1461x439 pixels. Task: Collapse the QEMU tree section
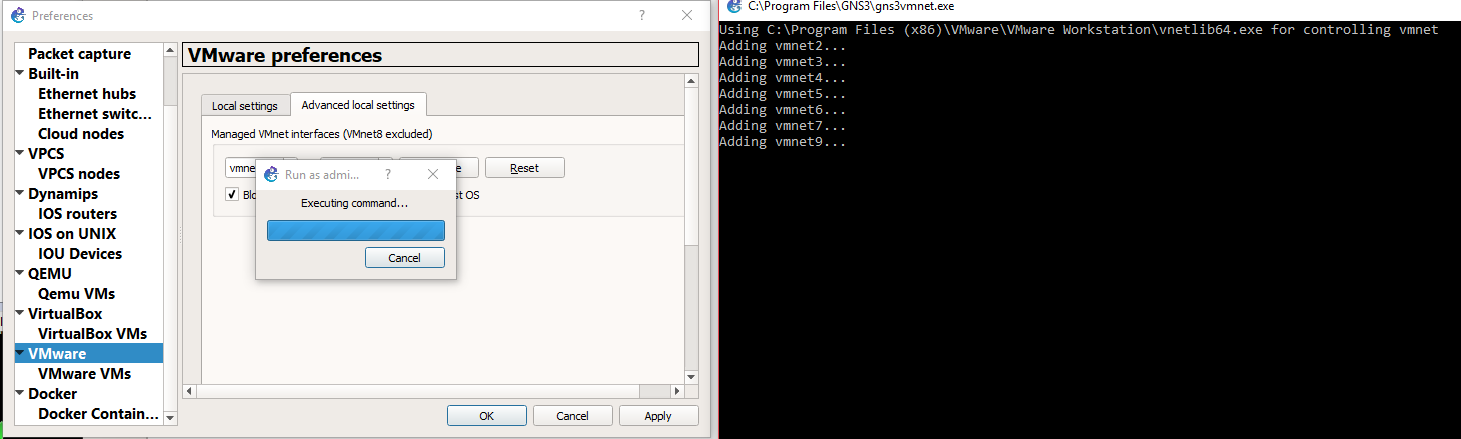(20, 274)
